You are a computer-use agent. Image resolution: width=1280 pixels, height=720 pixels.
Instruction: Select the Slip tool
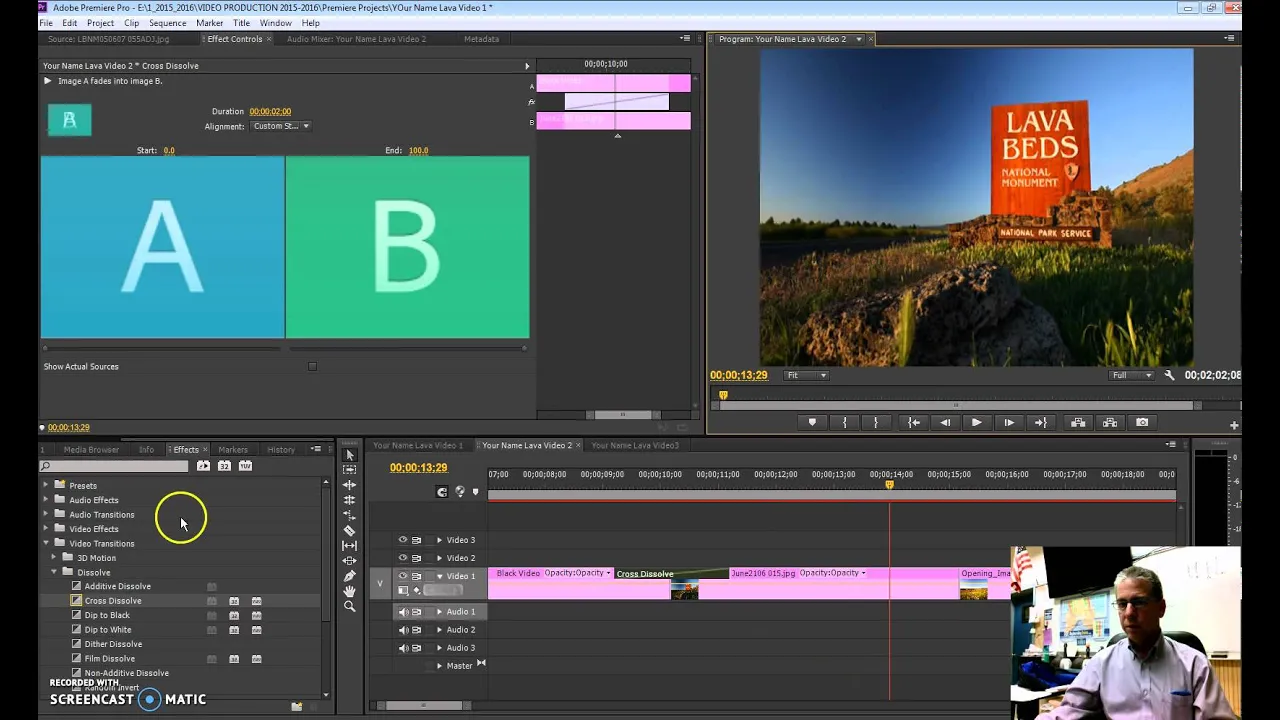pos(349,546)
